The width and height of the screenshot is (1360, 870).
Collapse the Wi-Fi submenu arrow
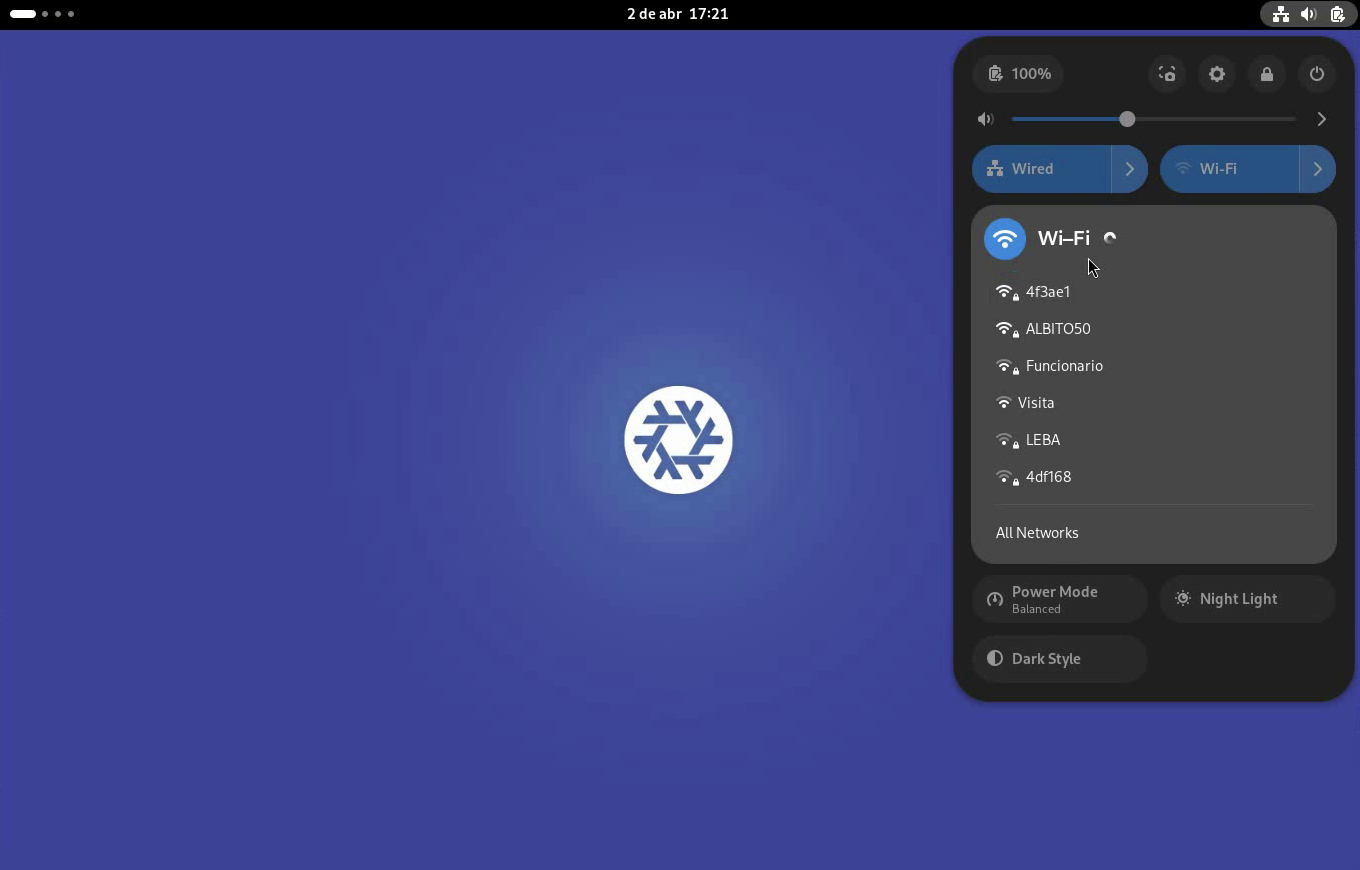point(1318,169)
